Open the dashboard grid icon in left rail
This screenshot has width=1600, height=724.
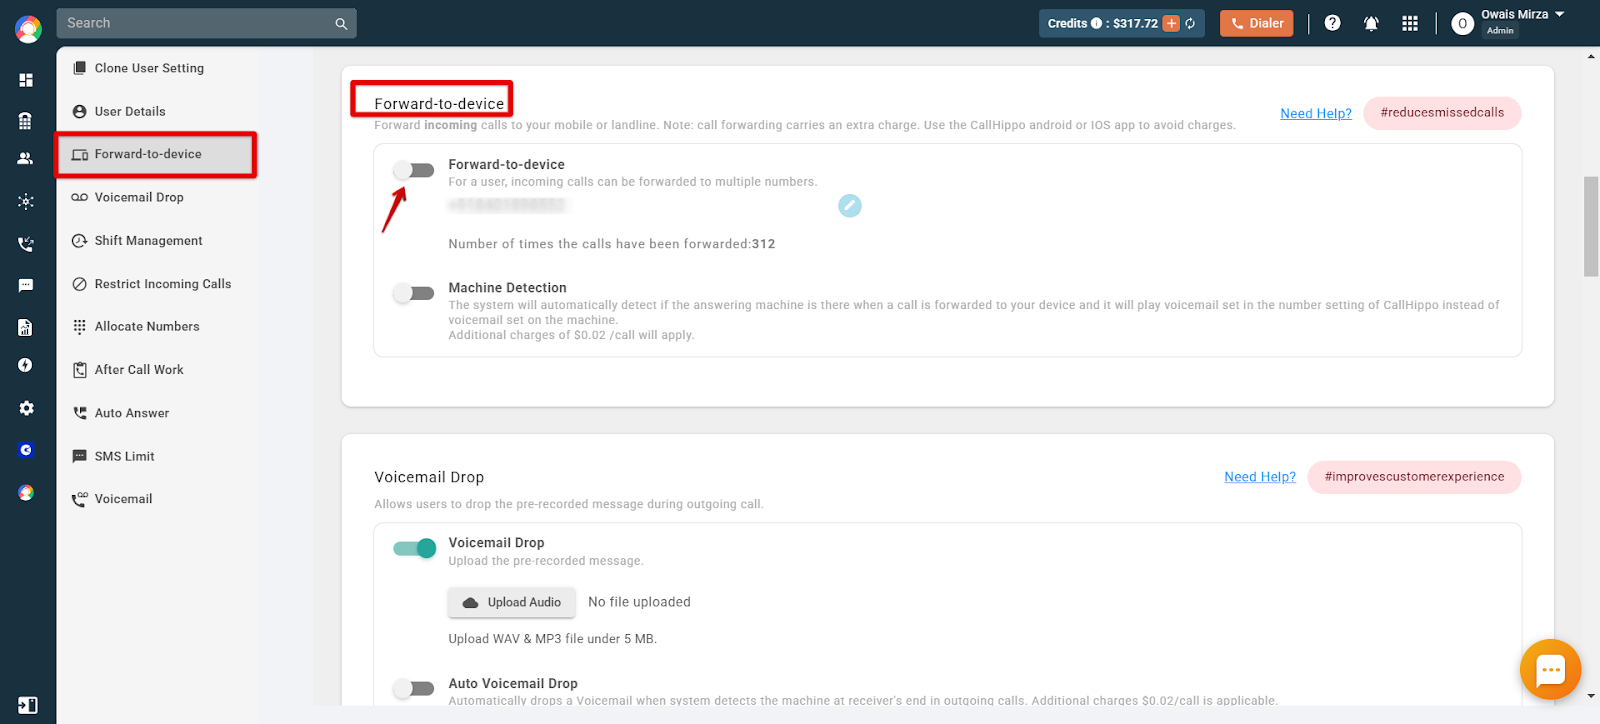26,80
